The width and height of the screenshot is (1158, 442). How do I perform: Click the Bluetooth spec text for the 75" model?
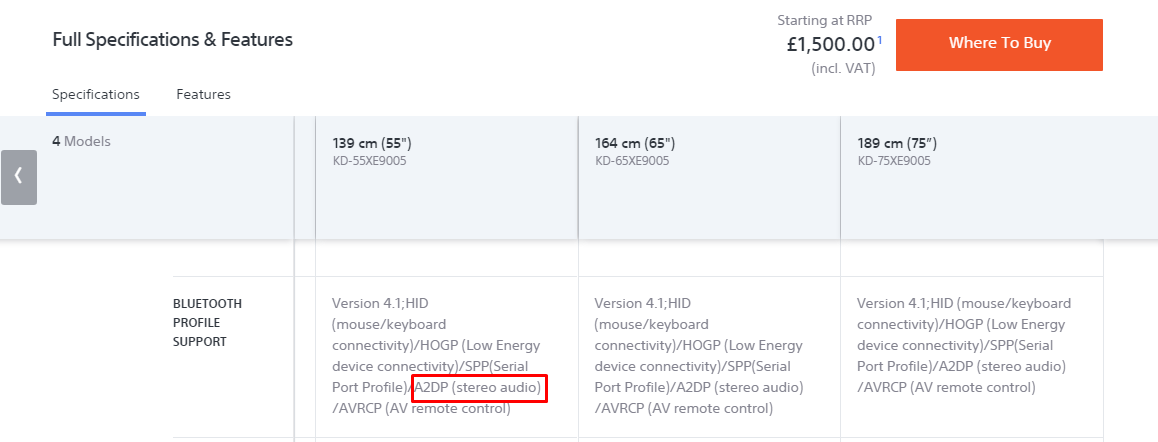click(x=964, y=345)
